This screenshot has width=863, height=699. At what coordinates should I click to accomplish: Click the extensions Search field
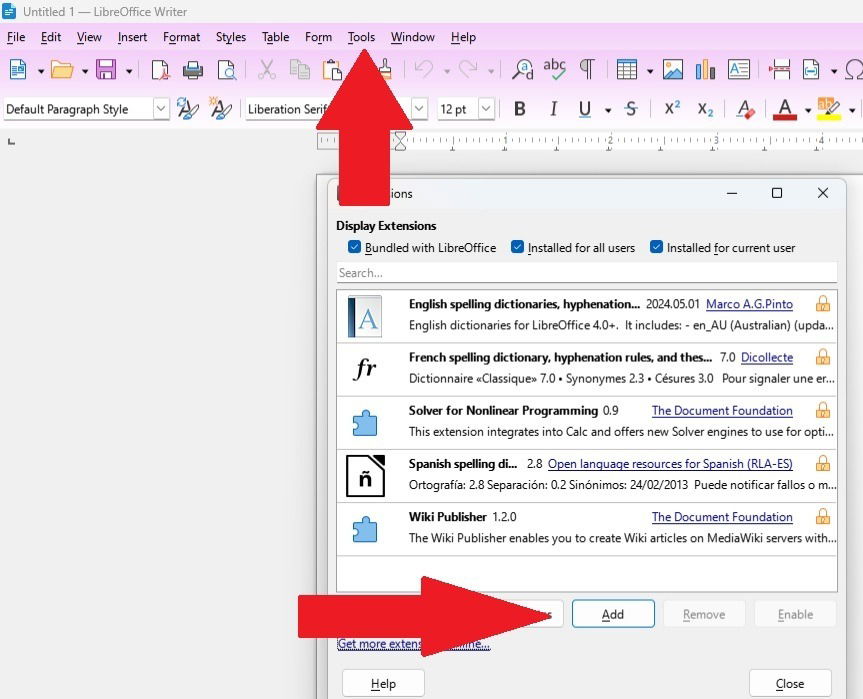[586, 272]
